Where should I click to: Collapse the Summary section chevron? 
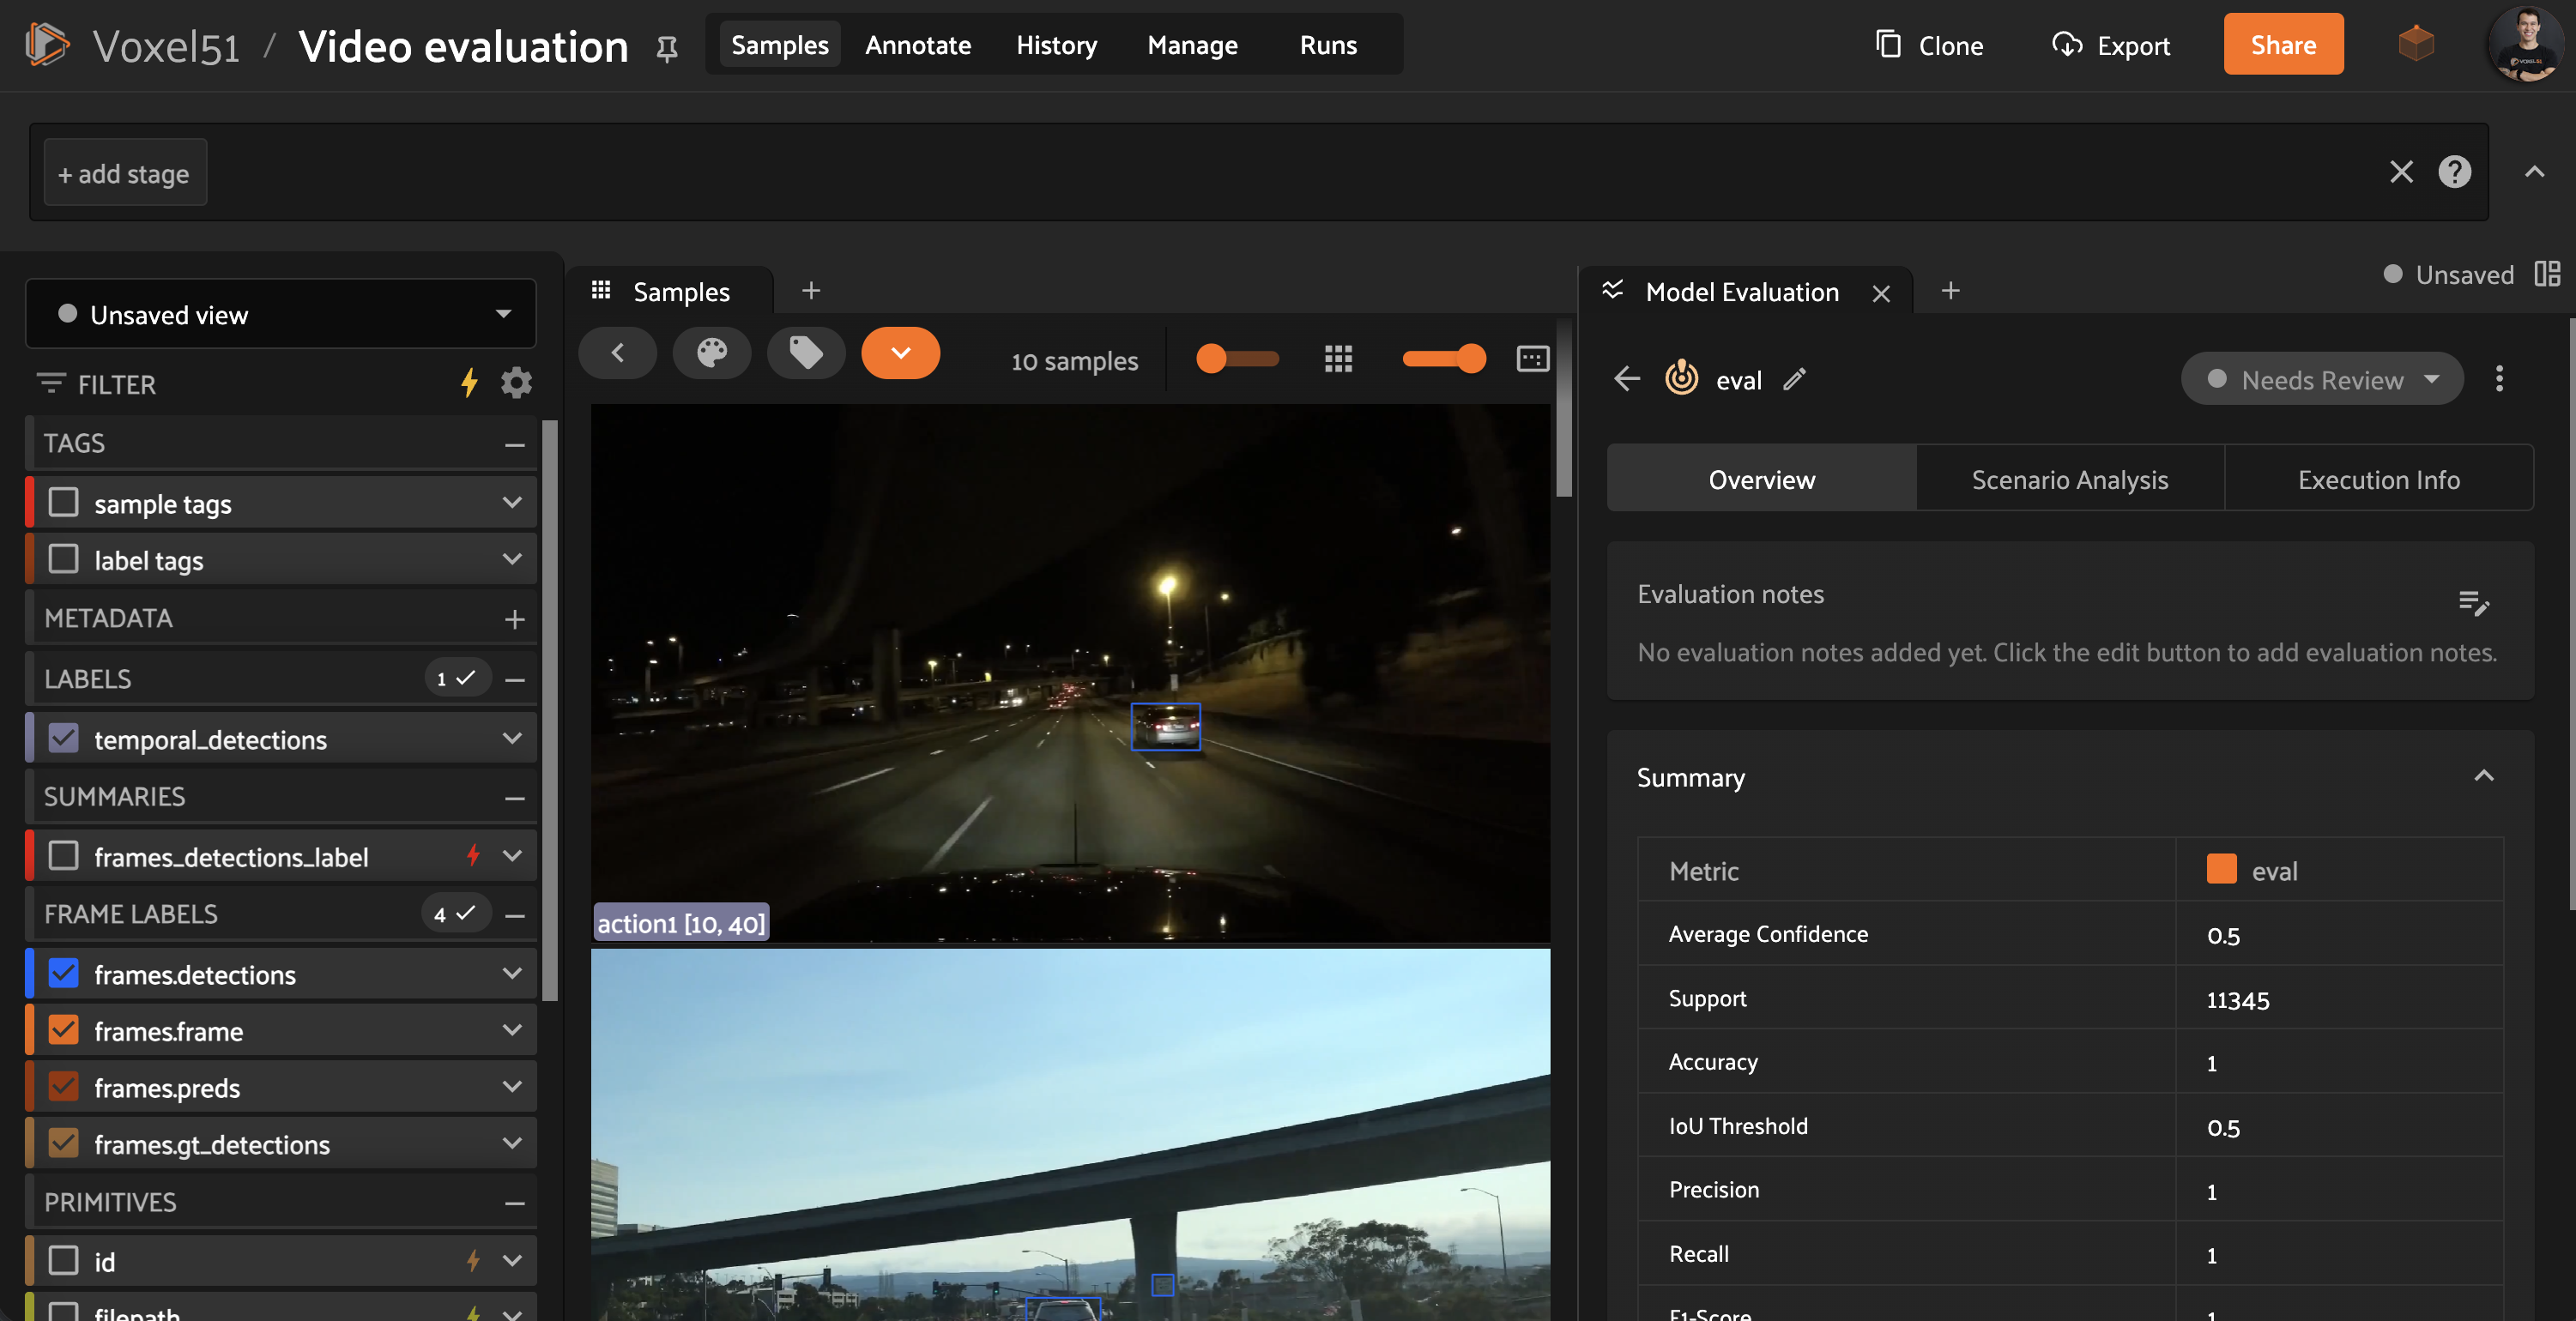(x=2484, y=777)
